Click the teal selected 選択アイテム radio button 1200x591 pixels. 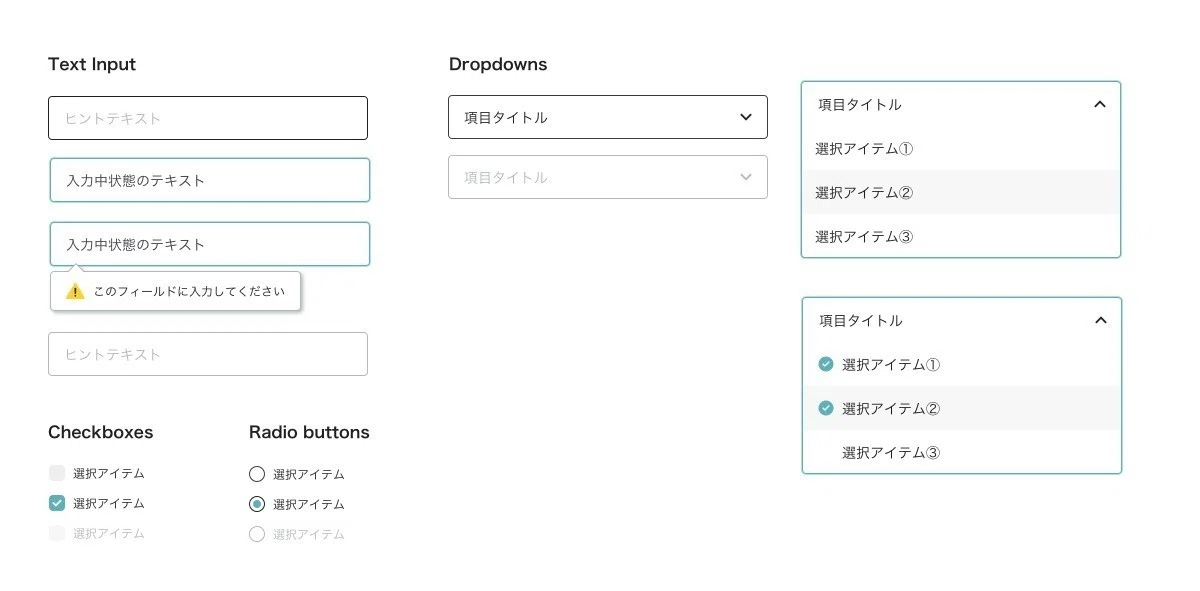257,504
